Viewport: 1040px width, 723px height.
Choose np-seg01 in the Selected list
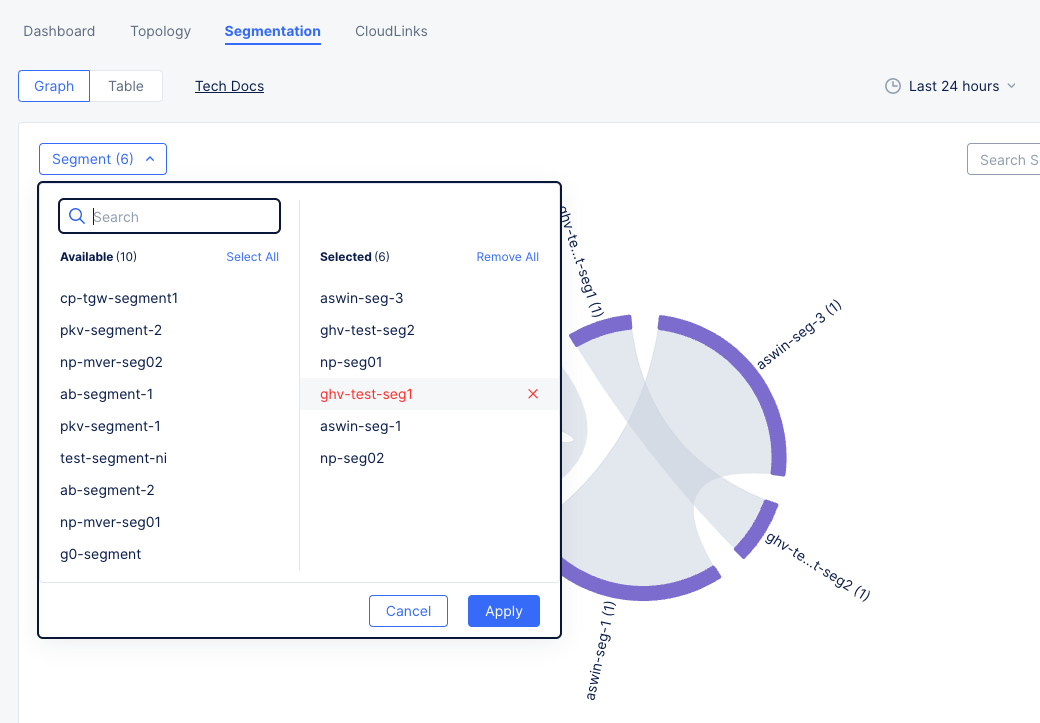[x=352, y=362]
